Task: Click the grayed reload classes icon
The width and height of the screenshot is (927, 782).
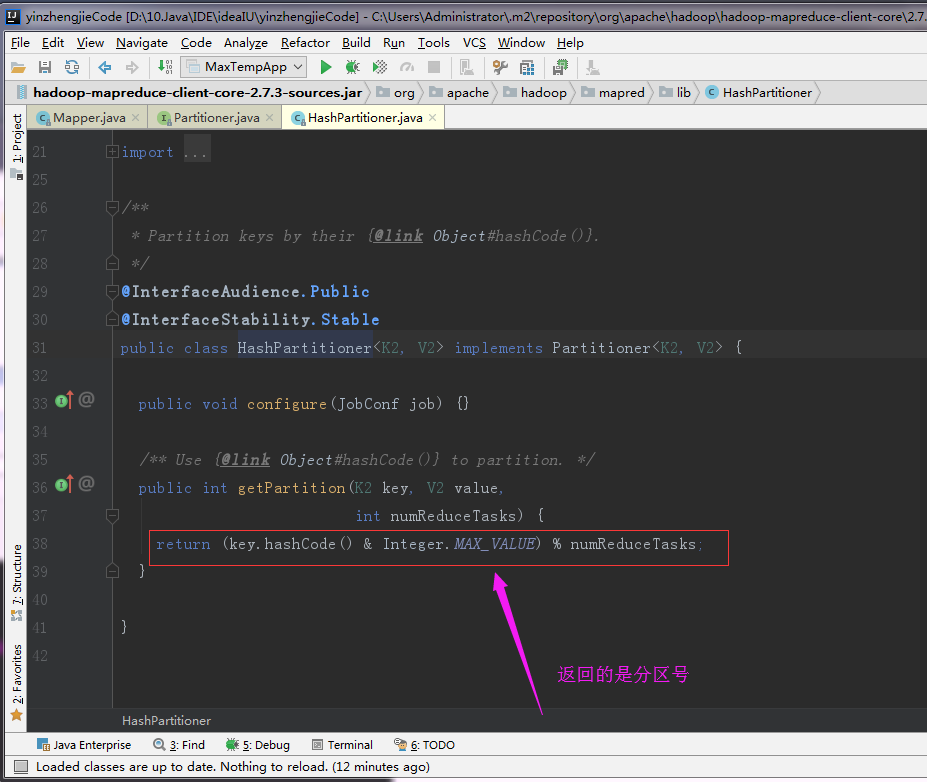Action: [407, 67]
